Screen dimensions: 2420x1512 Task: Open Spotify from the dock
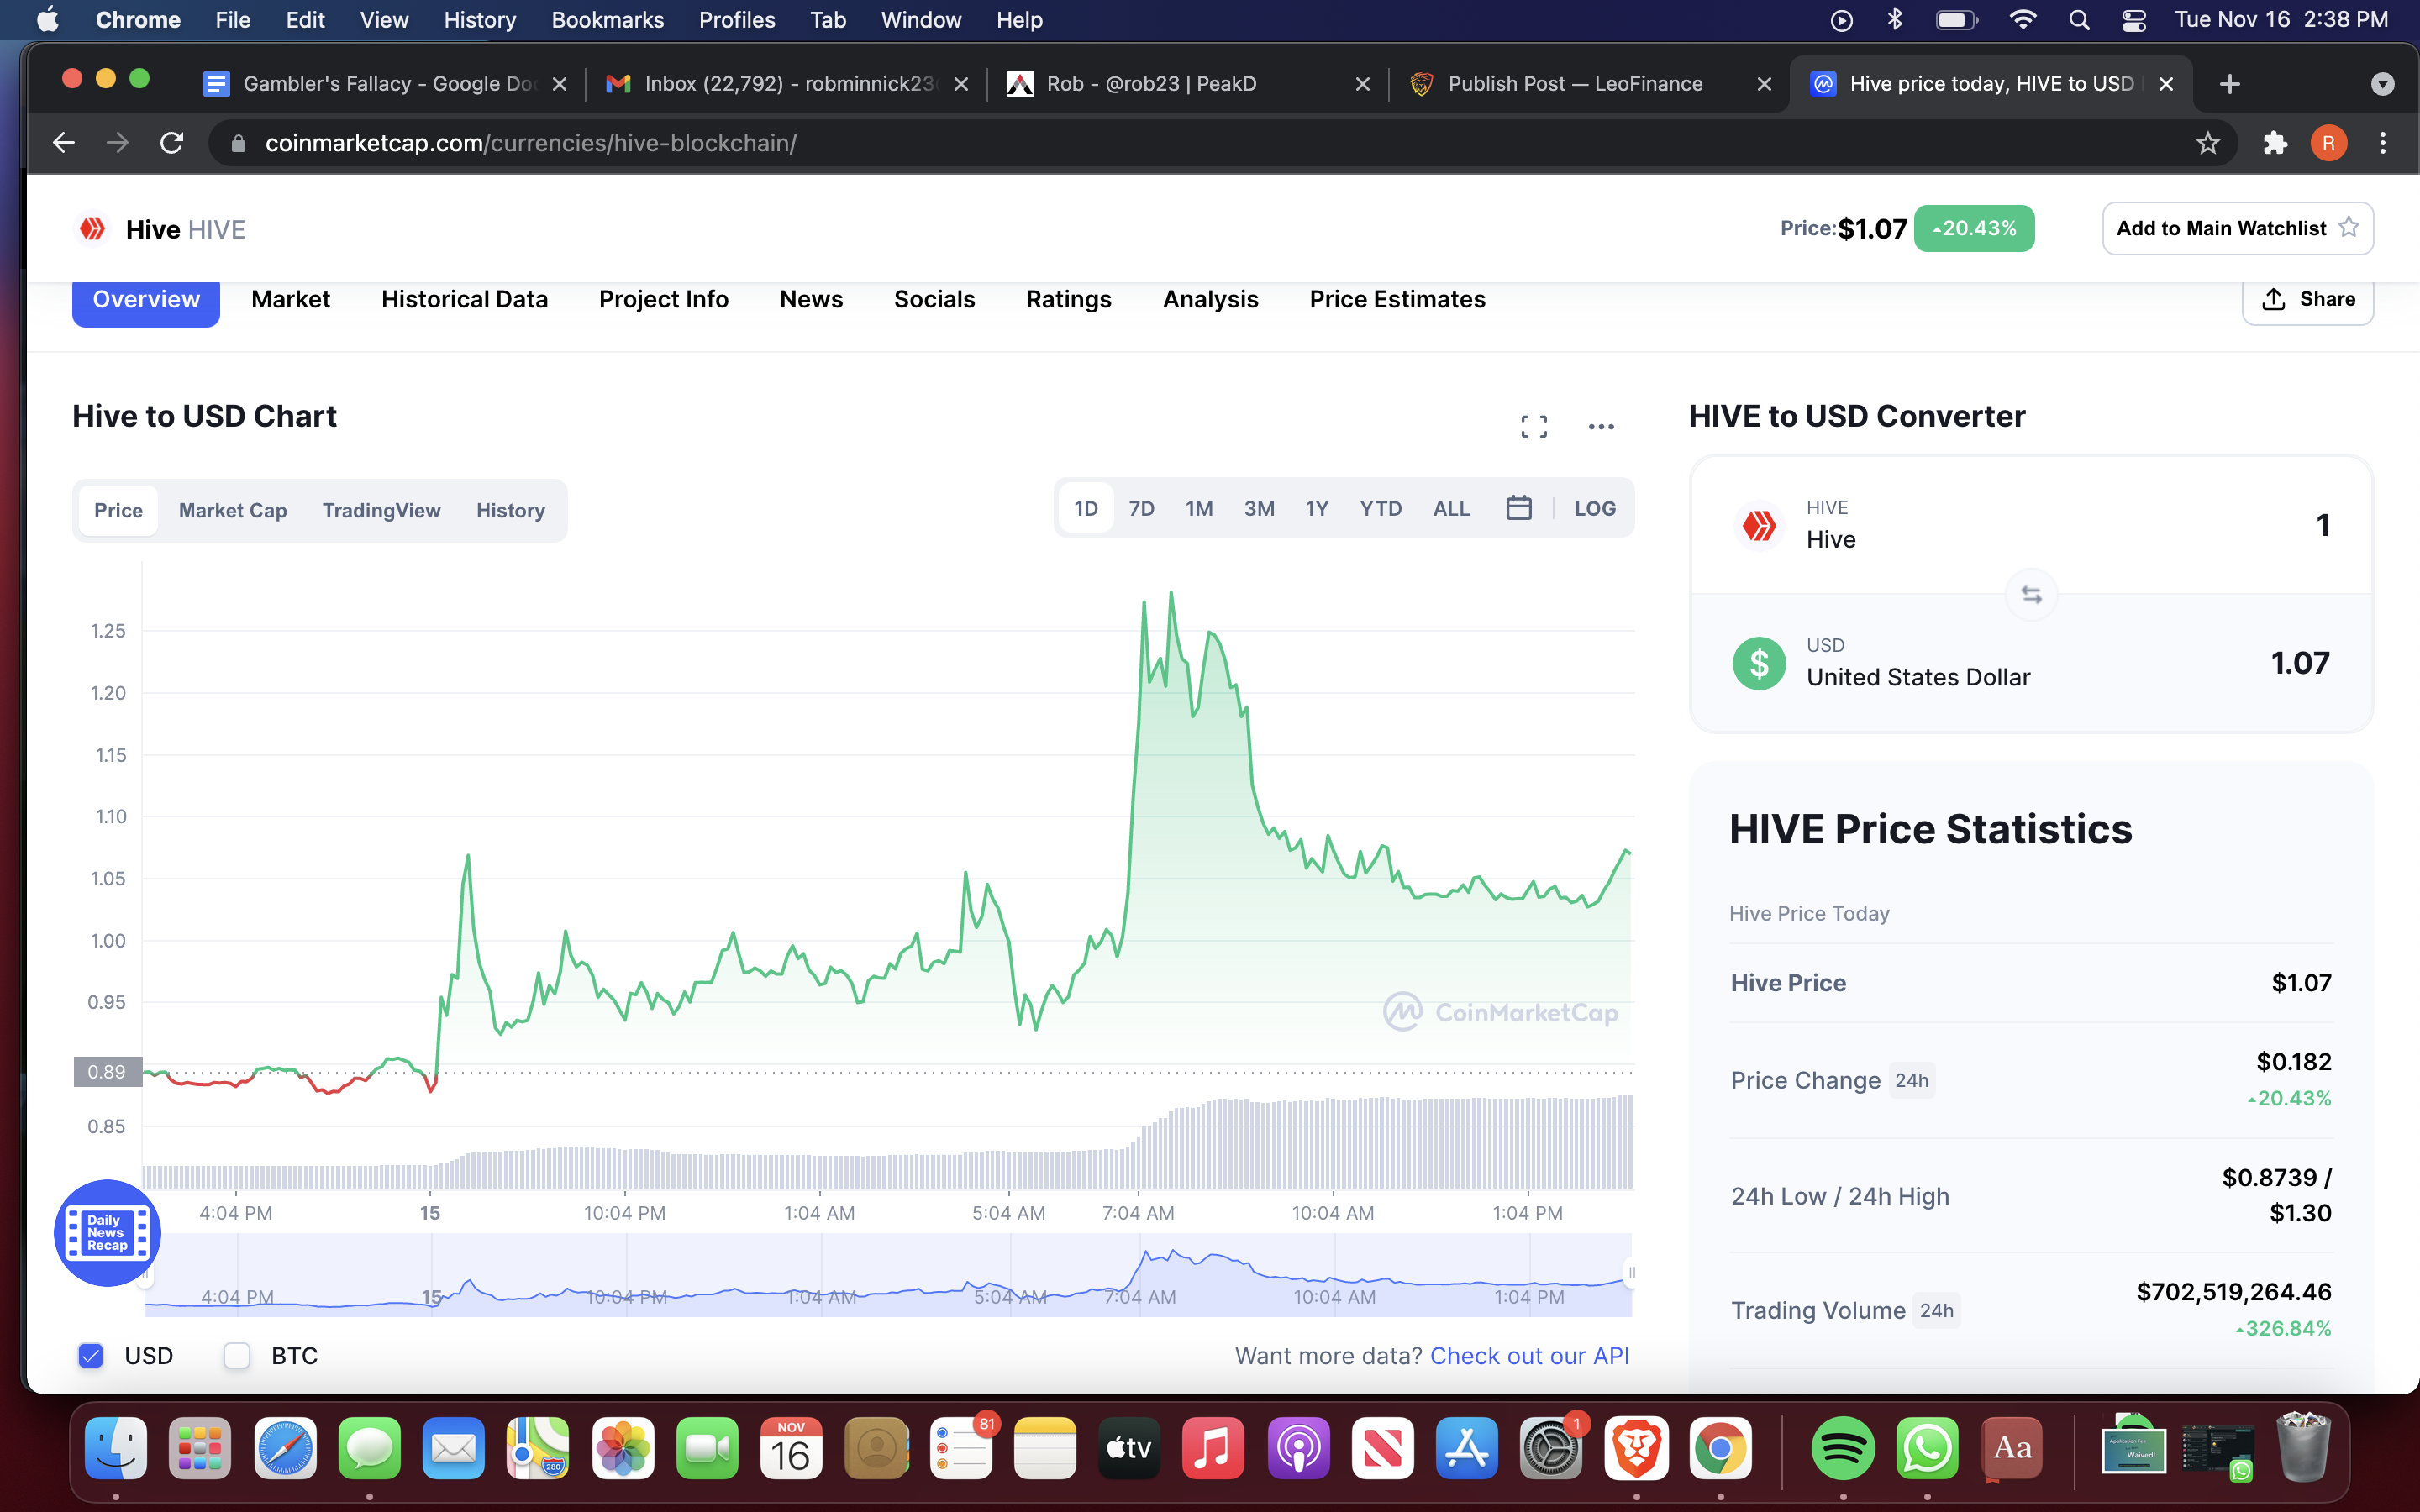point(1842,1448)
